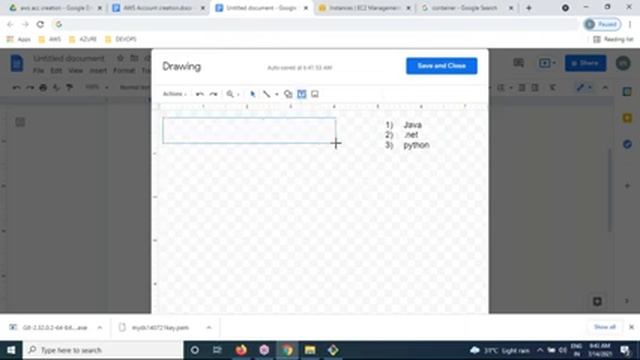Select the Line tool
Image resolution: width=640 pixels, height=360 pixels.
(x=267, y=94)
